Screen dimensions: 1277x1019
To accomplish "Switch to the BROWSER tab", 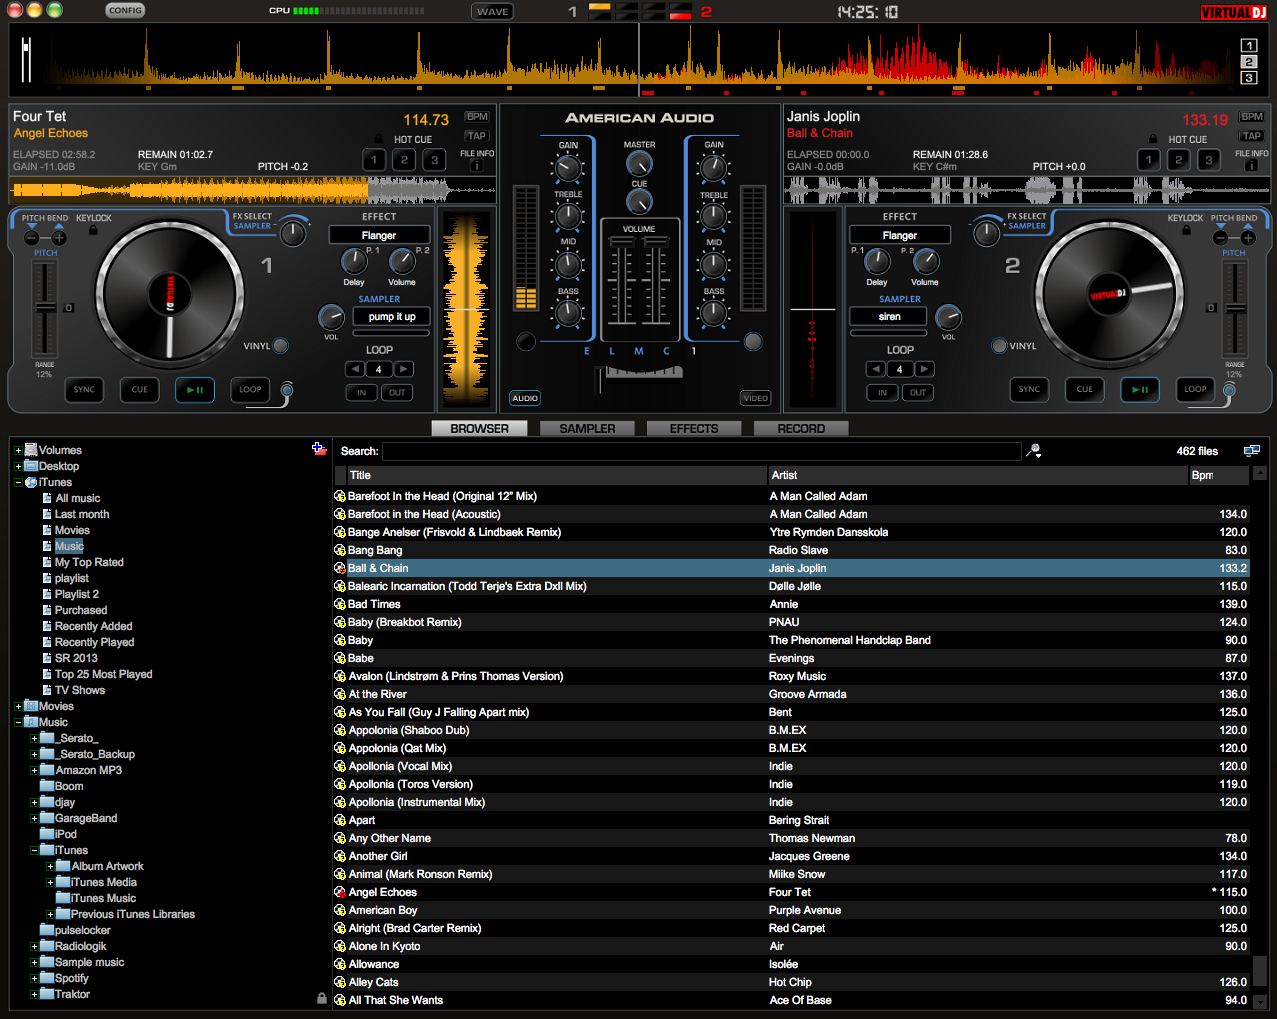I will [x=480, y=429].
